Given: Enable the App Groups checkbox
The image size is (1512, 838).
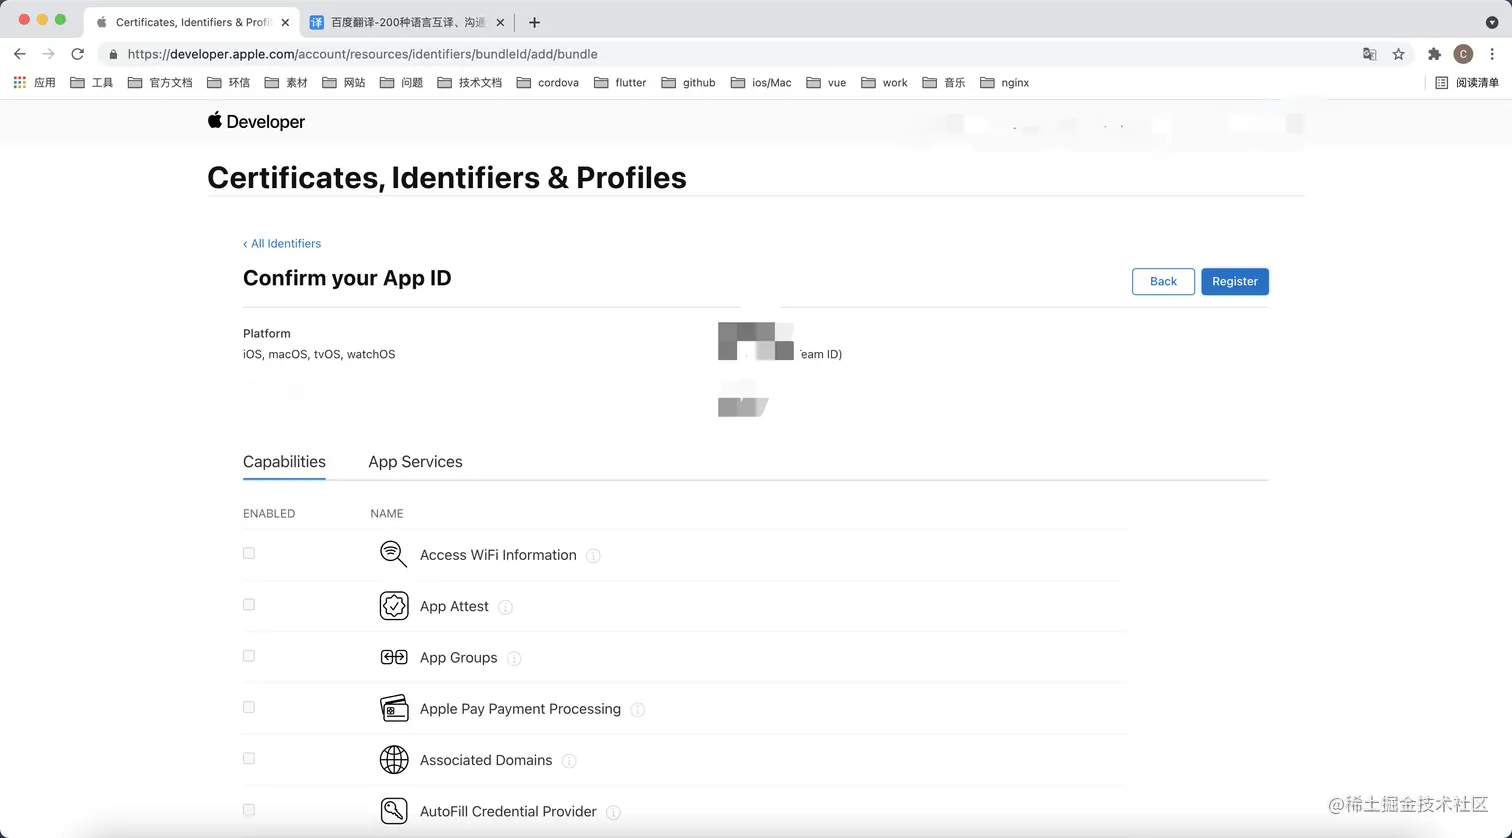Looking at the screenshot, I should 249,656.
